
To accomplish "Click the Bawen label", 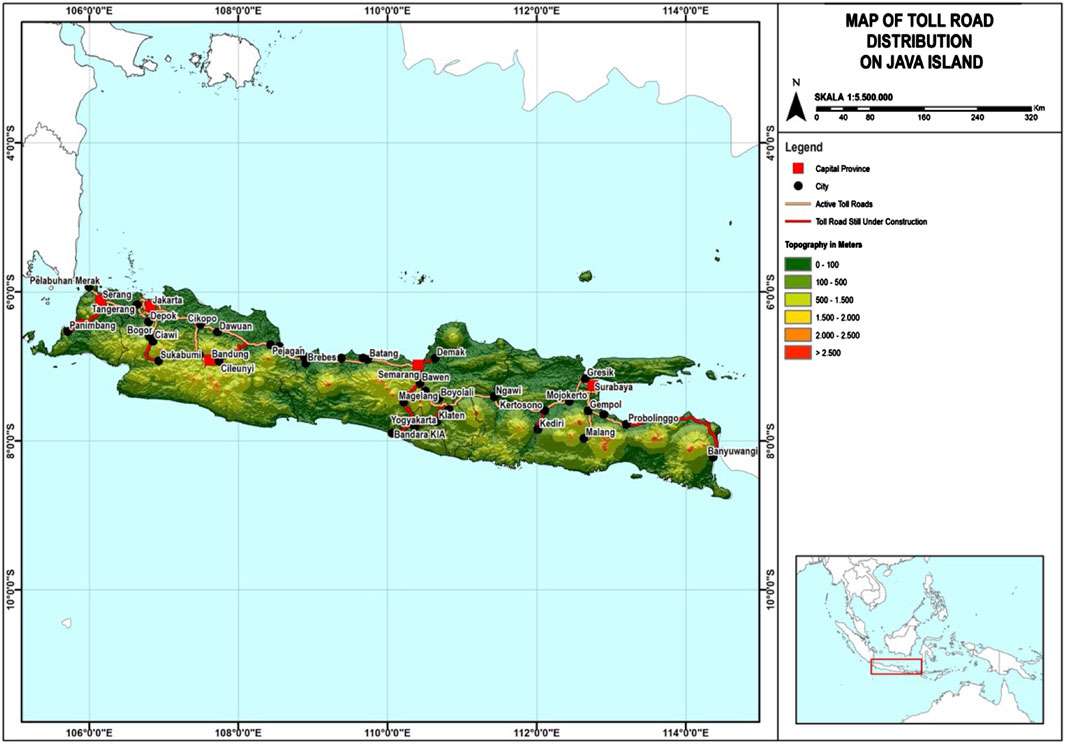I will point(435,377).
